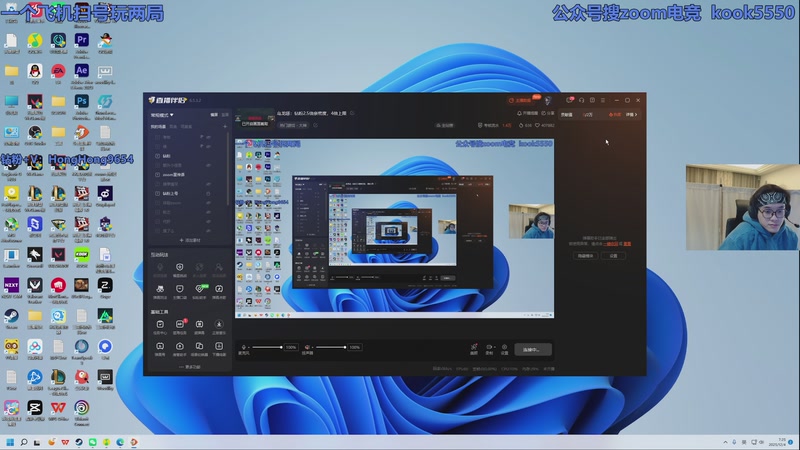The width and height of the screenshot is (800, 450).
Task: Open the first tool in the 基础工具 section
Action: 159,324
